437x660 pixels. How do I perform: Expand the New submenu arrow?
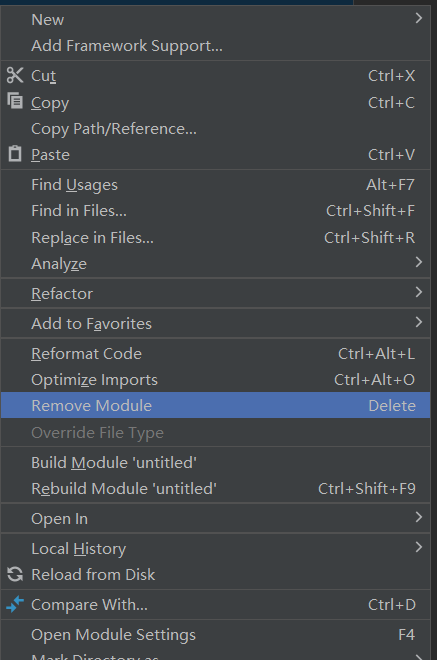[x=418, y=18]
